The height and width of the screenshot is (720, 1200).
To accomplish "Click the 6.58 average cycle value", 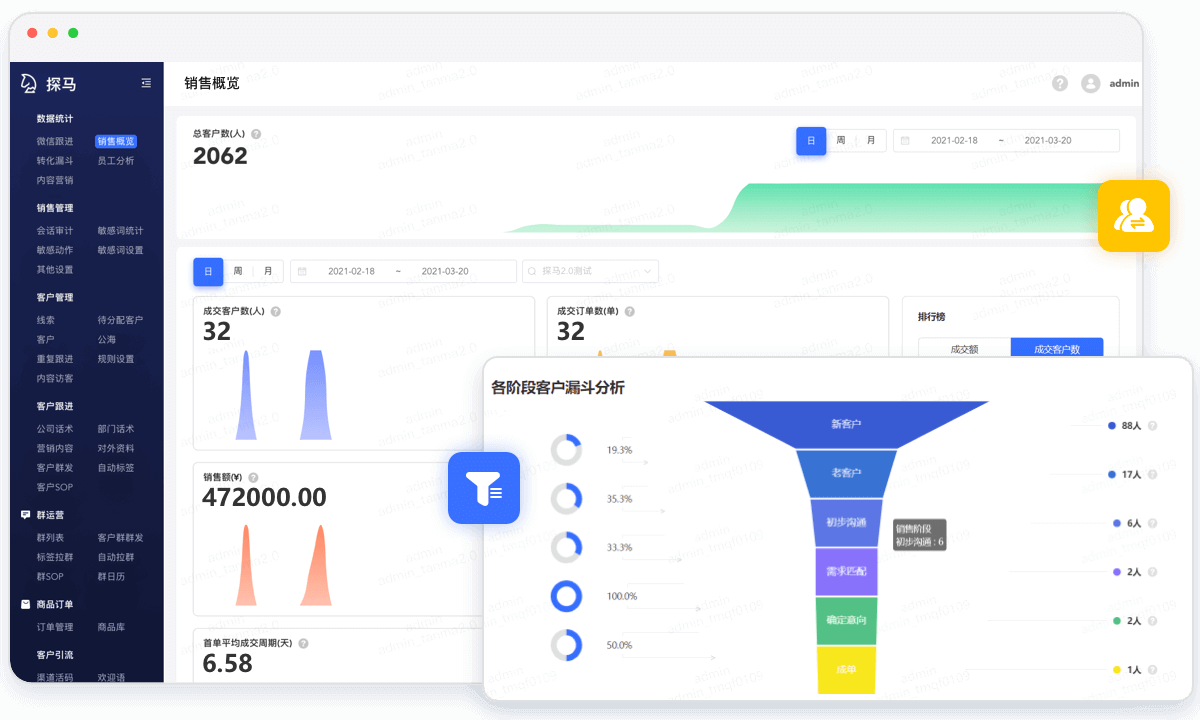I will (228, 663).
